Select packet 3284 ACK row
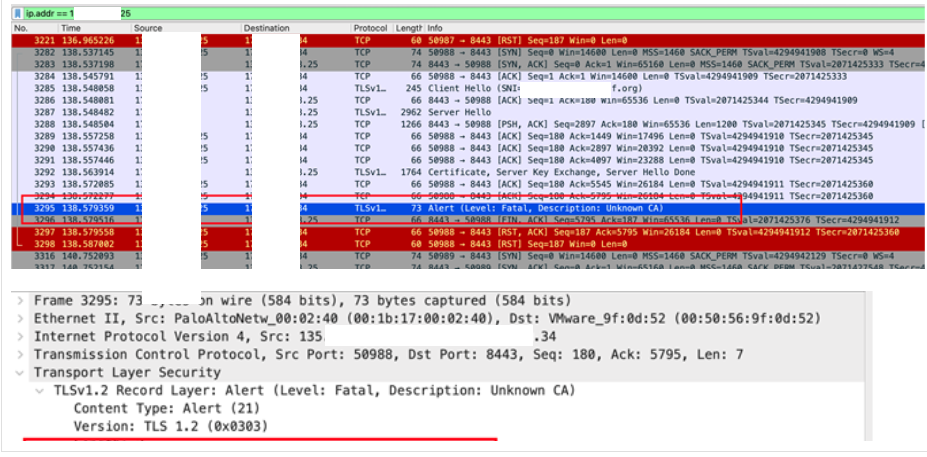The width and height of the screenshot is (927, 457). pos(468,76)
